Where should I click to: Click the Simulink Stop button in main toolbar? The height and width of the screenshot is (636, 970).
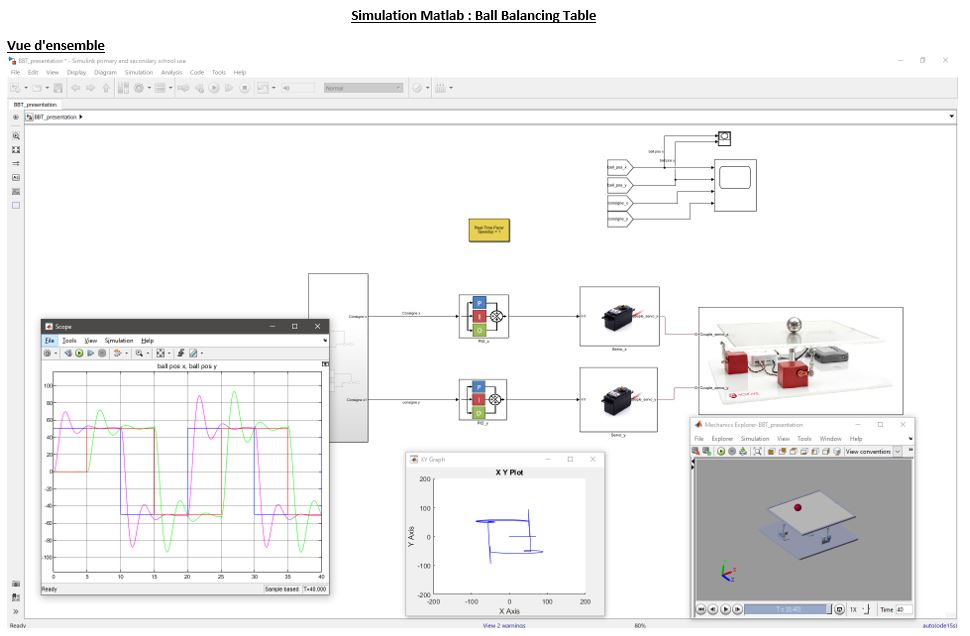pos(244,88)
